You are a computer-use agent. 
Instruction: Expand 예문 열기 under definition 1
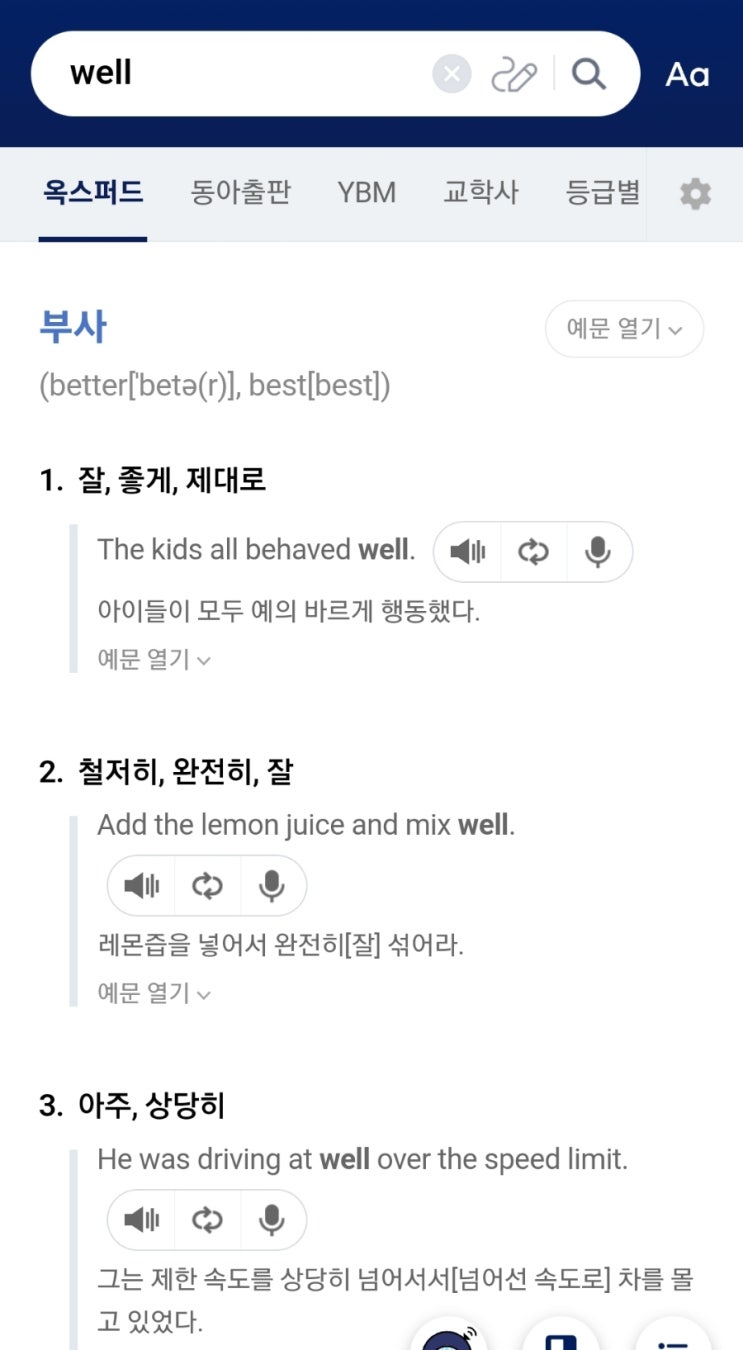(x=154, y=660)
